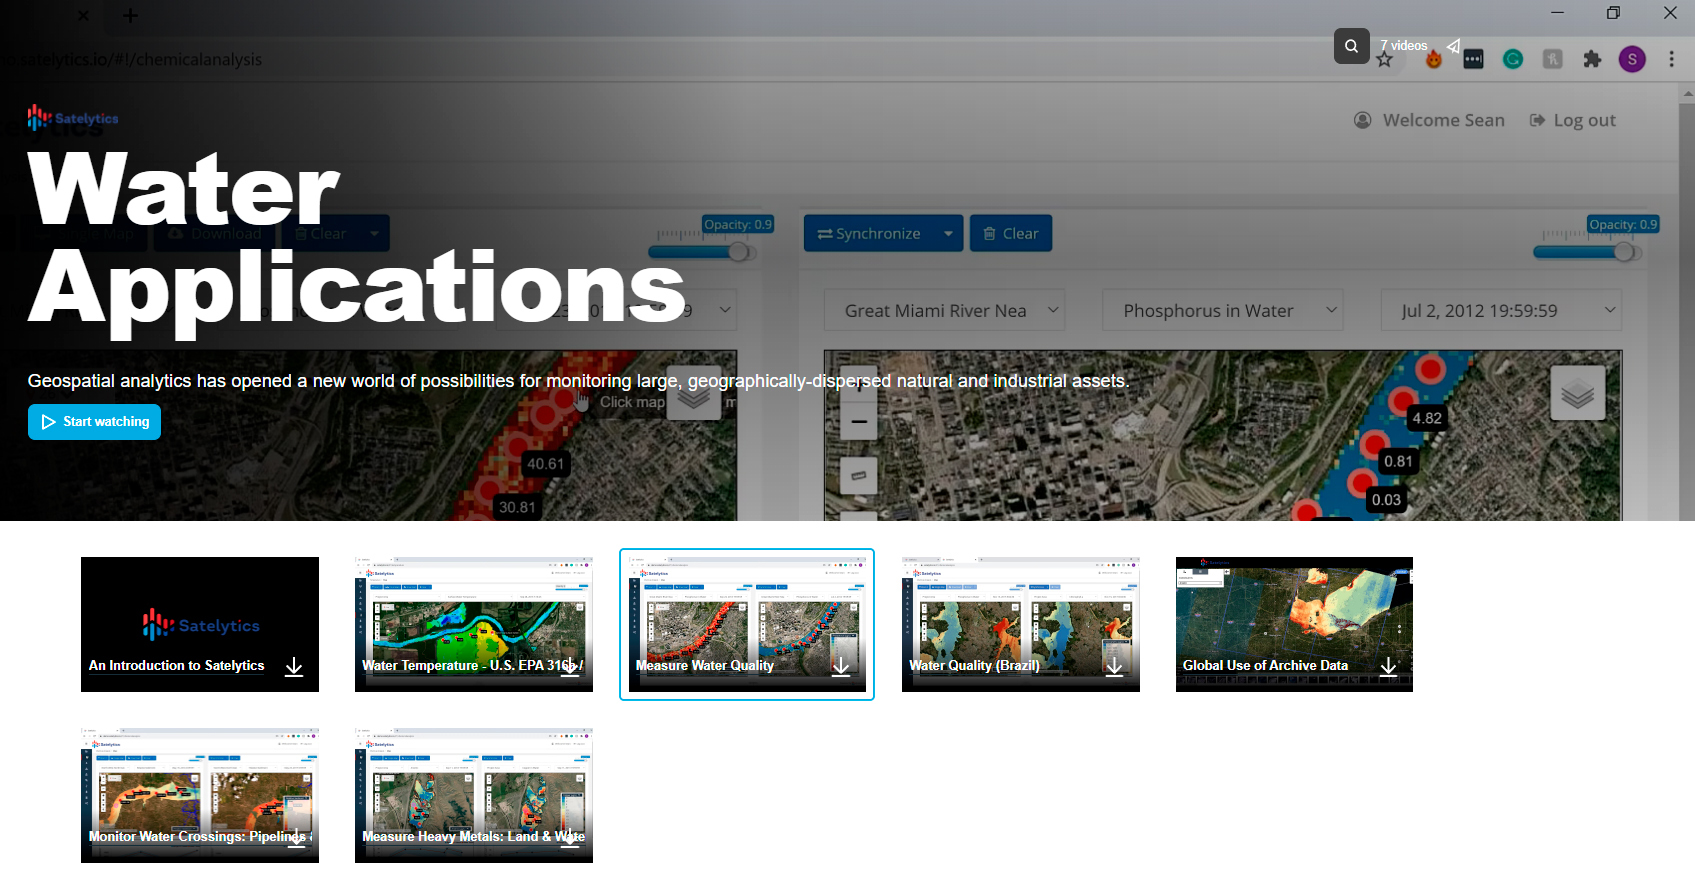
Task: Click the right panel Clear button
Action: pos(1011,233)
